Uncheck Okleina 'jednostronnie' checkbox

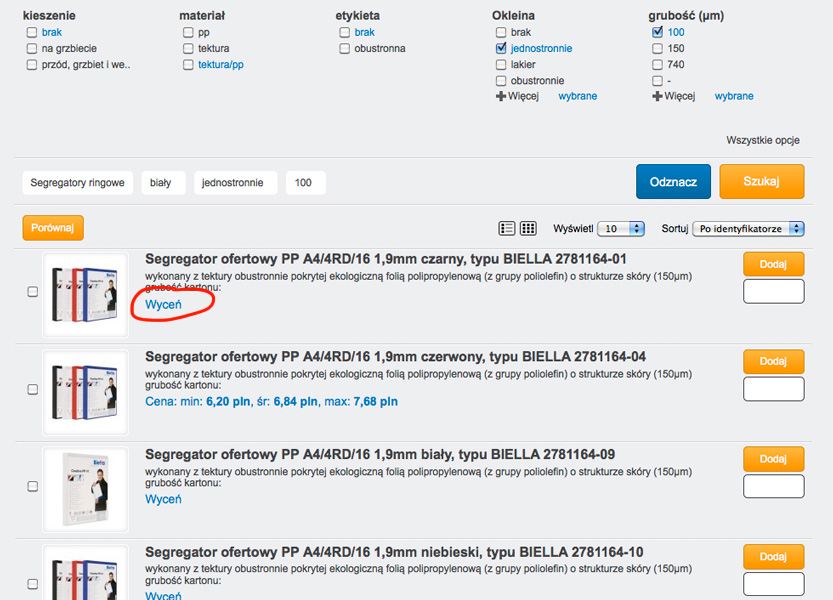(501, 48)
